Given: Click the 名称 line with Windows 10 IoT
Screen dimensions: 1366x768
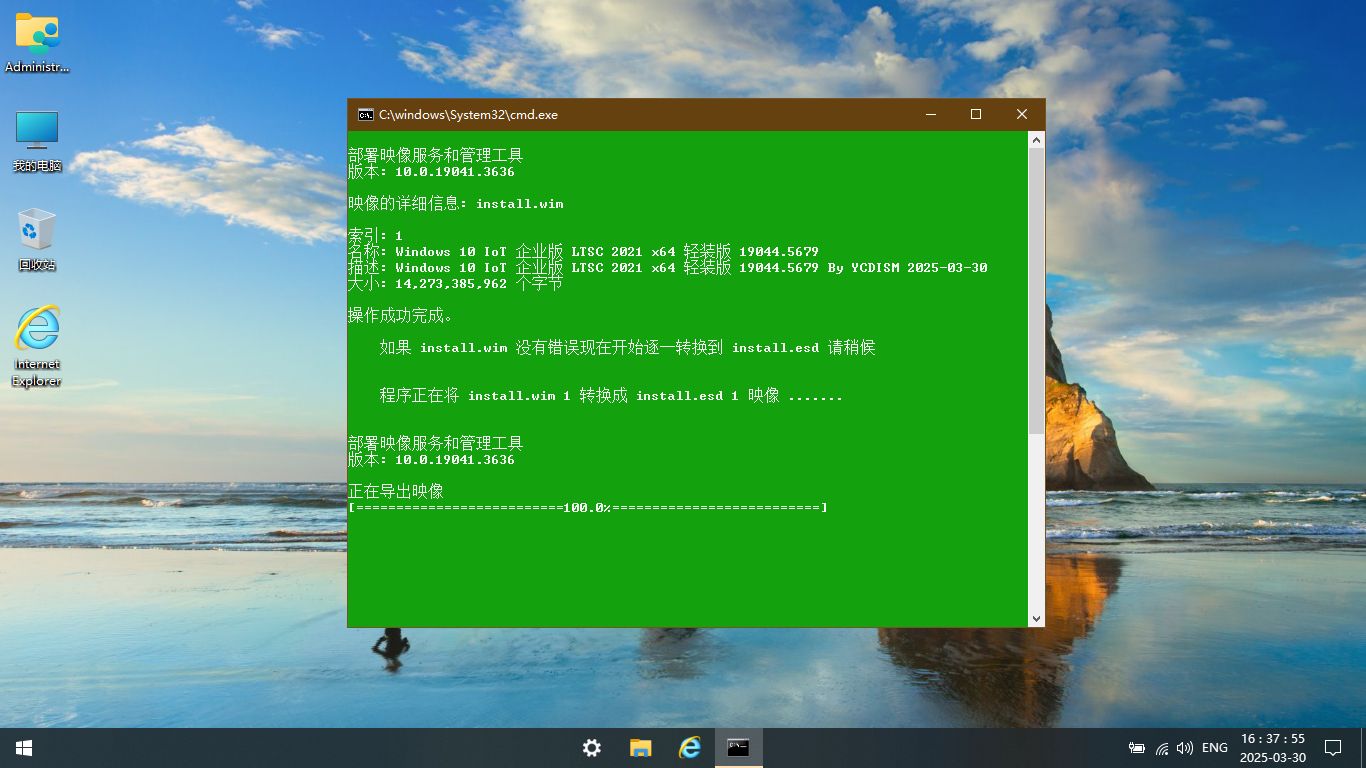Looking at the screenshot, I should (584, 252).
